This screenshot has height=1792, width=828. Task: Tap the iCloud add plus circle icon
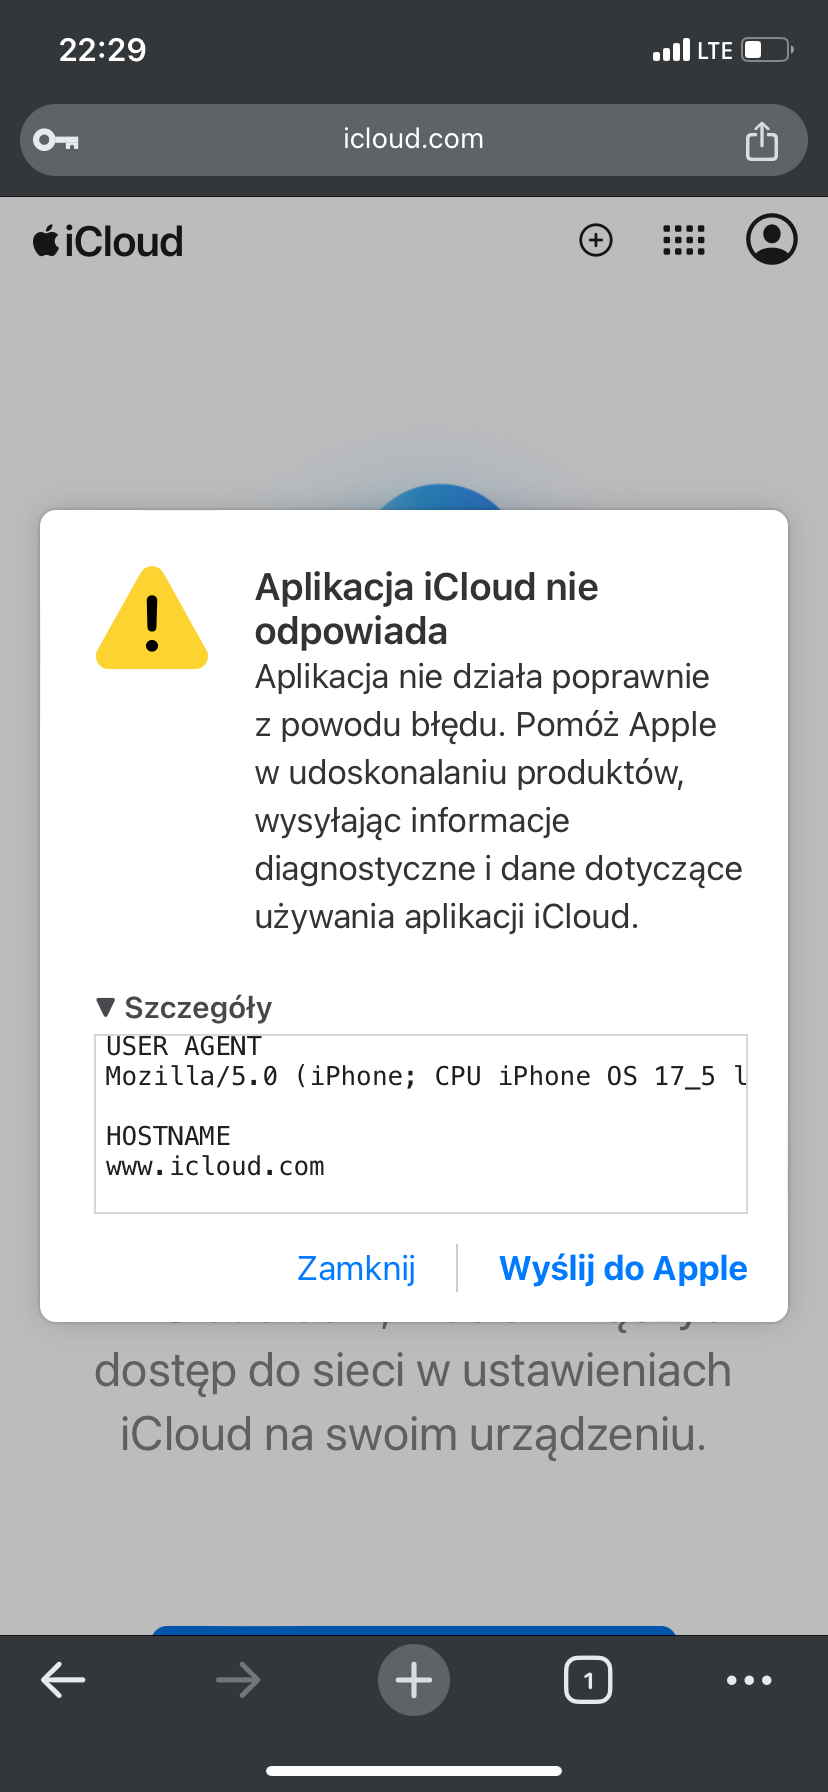coord(596,240)
